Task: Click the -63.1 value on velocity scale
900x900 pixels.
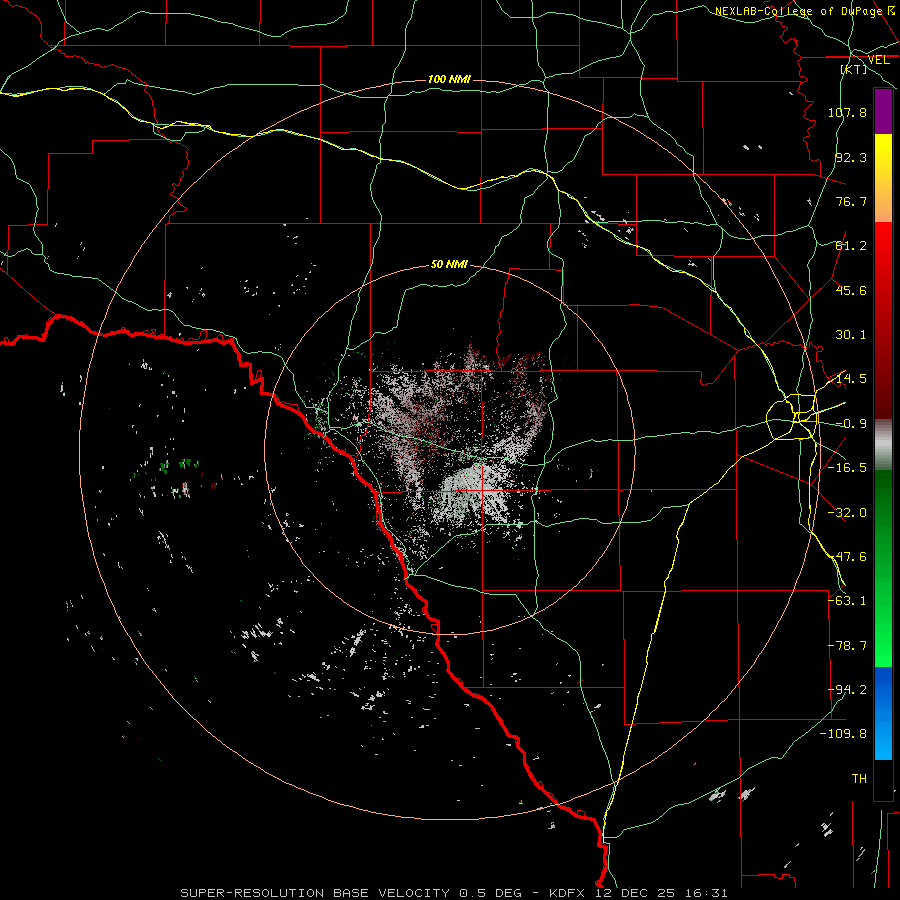Action: pos(847,601)
